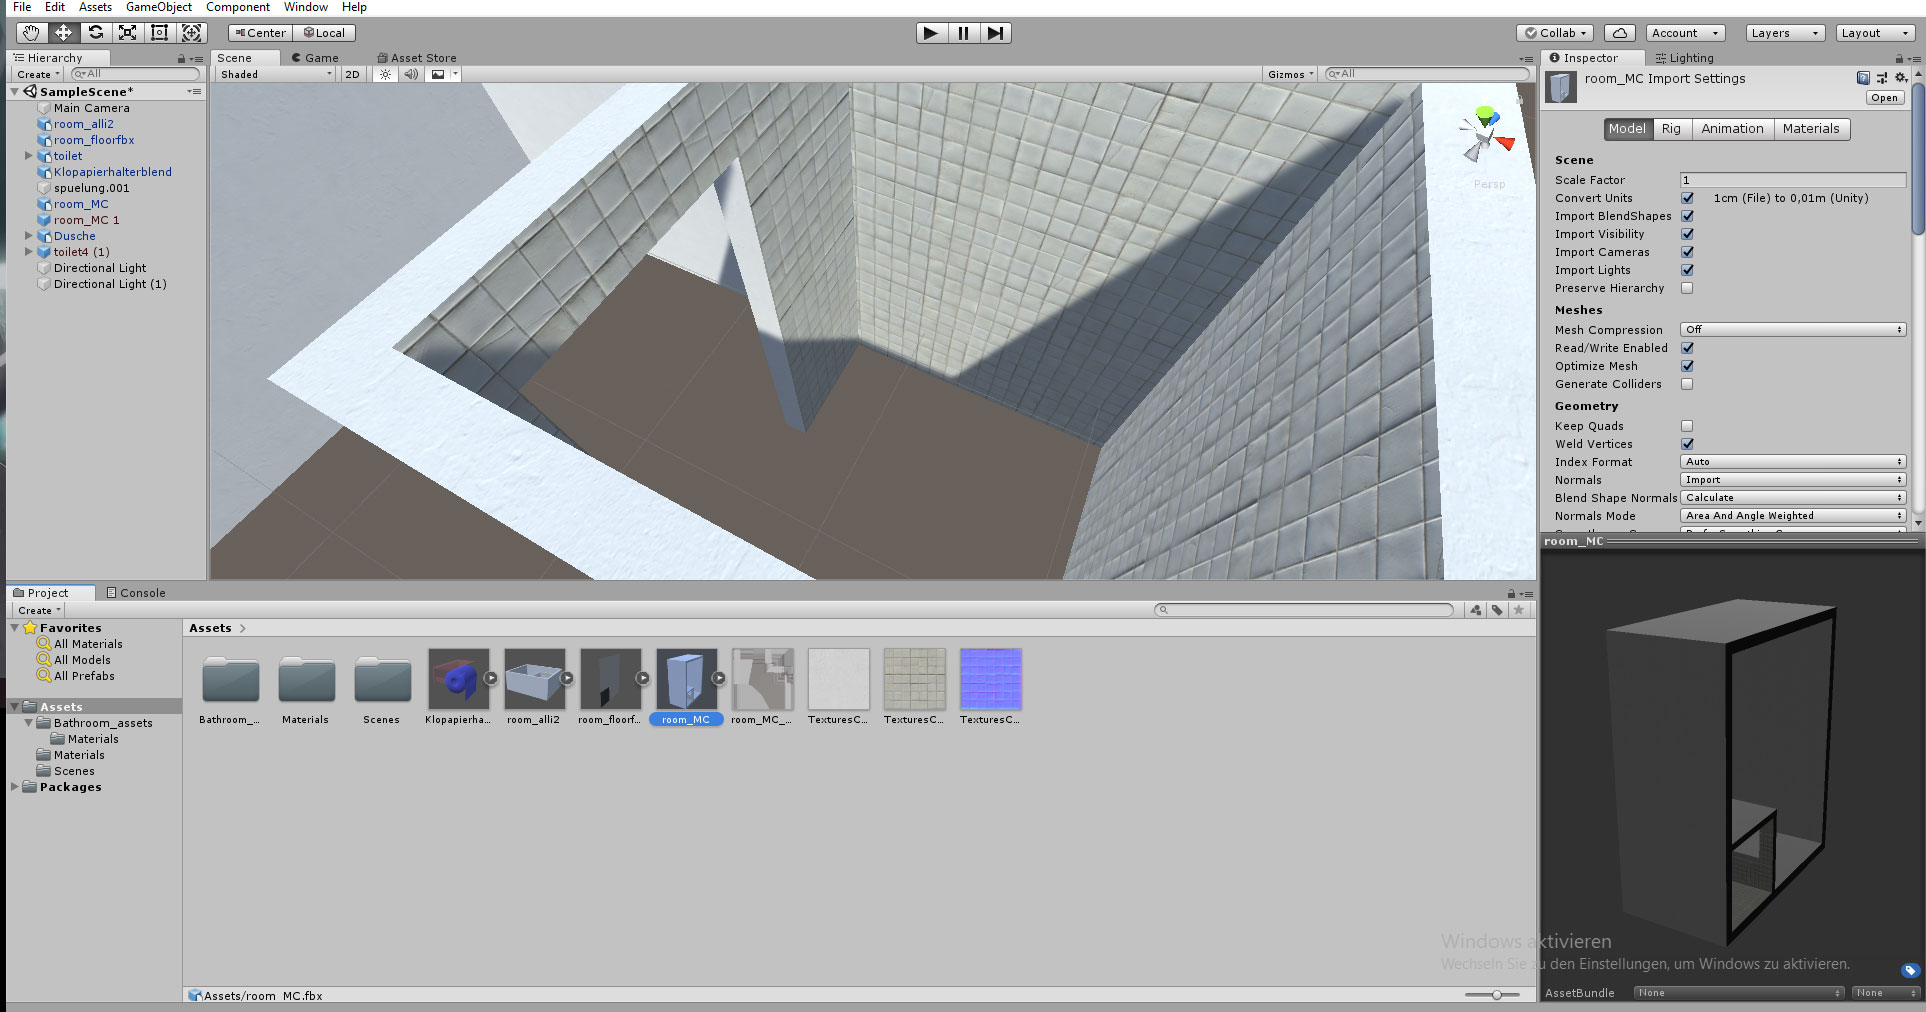The width and height of the screenshot is (1926, 1012).
Task: Toggle Import Lights checkbox
Action: coord(1687,270)
